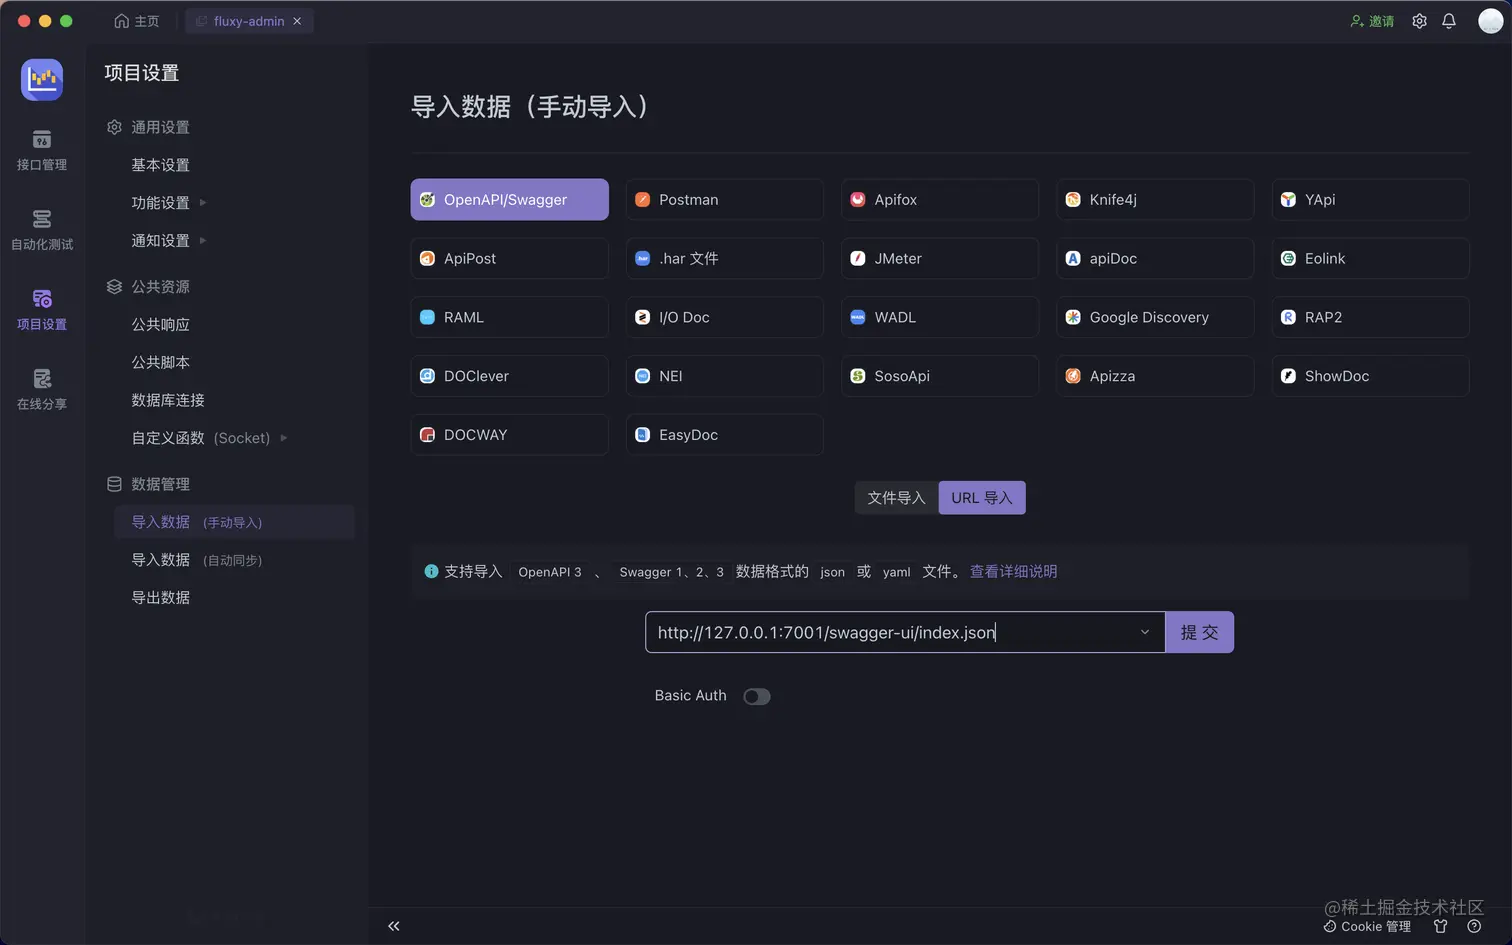Expand 自定义函数 (Socket) submenu
This screenshot has height=945, width=1512.
[208, 438]
